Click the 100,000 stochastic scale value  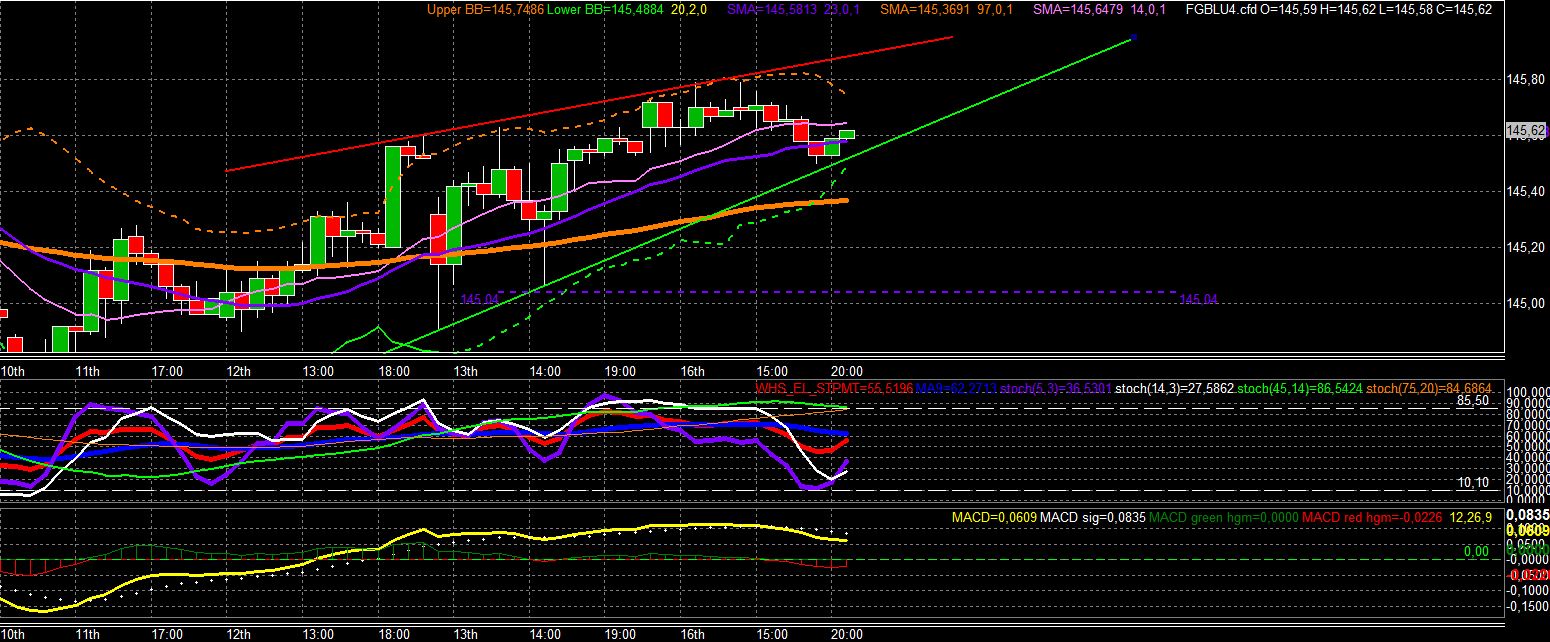click(1527, 392)
